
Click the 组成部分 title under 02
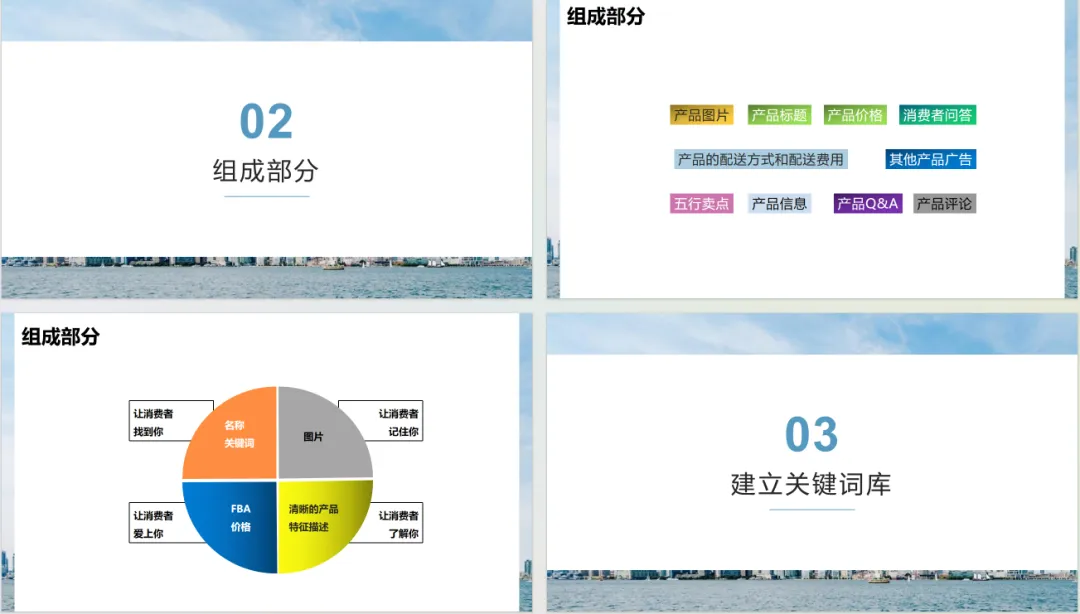tap(266, 171)
